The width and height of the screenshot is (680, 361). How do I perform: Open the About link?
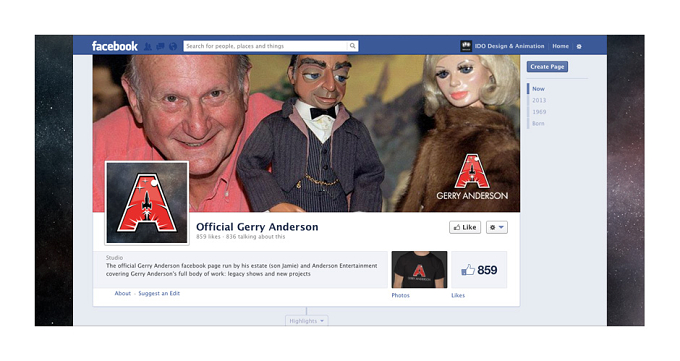[x=123, y=293]
